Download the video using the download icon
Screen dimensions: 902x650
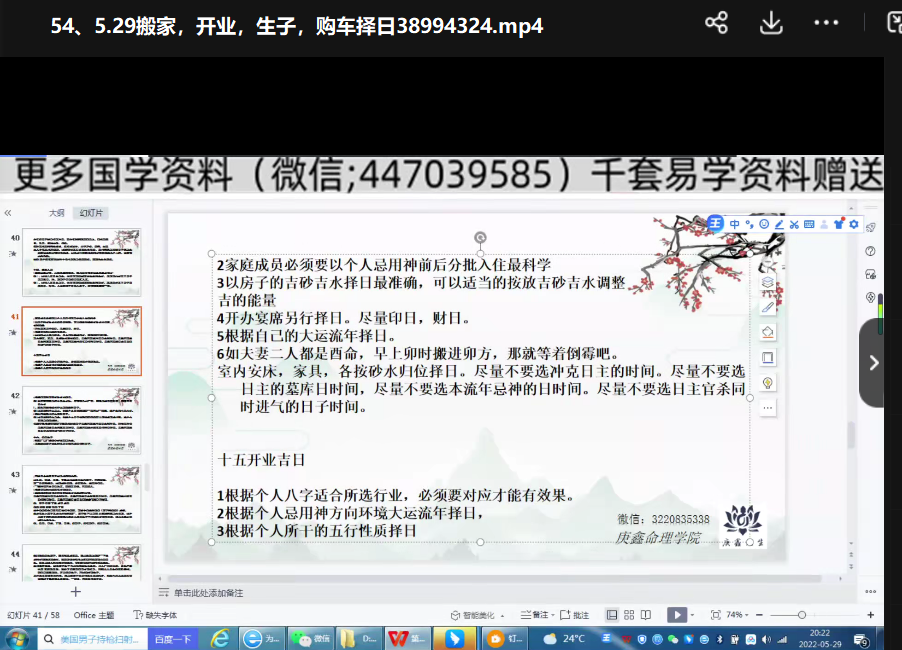click(770, 23)
